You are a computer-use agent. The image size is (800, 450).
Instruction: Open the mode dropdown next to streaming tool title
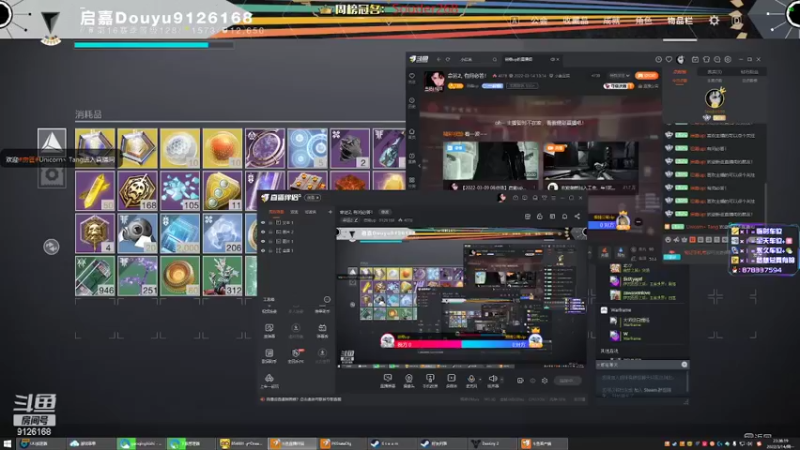313,197
